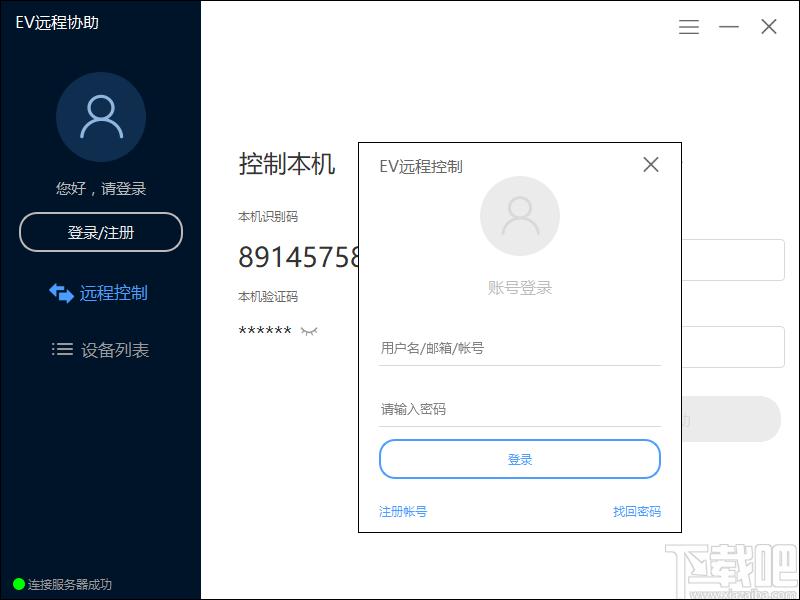Click the 本机识别码 number 89145758
The image size is (800, 600).
pos(299,257)
